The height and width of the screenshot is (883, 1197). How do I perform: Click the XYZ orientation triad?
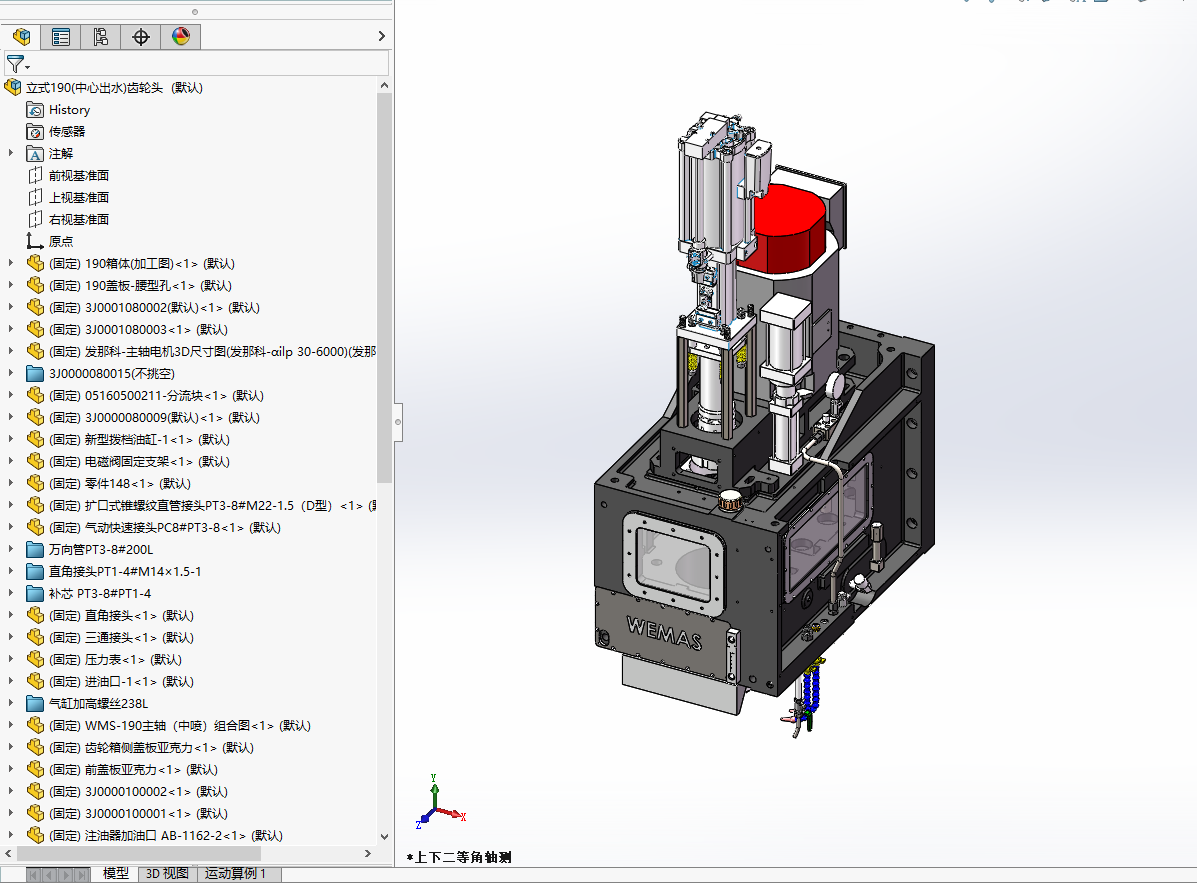[440, 803]
